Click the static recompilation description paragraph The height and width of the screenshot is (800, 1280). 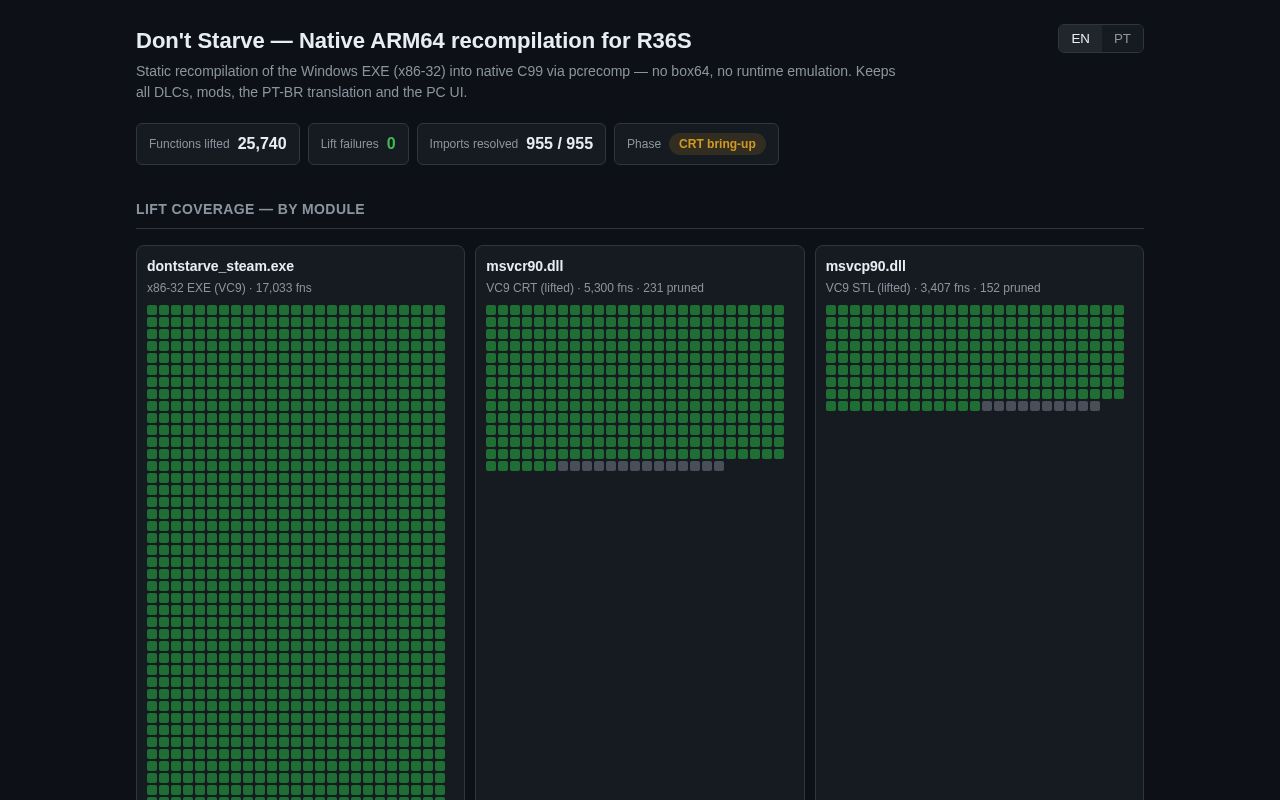coord(516,82)
